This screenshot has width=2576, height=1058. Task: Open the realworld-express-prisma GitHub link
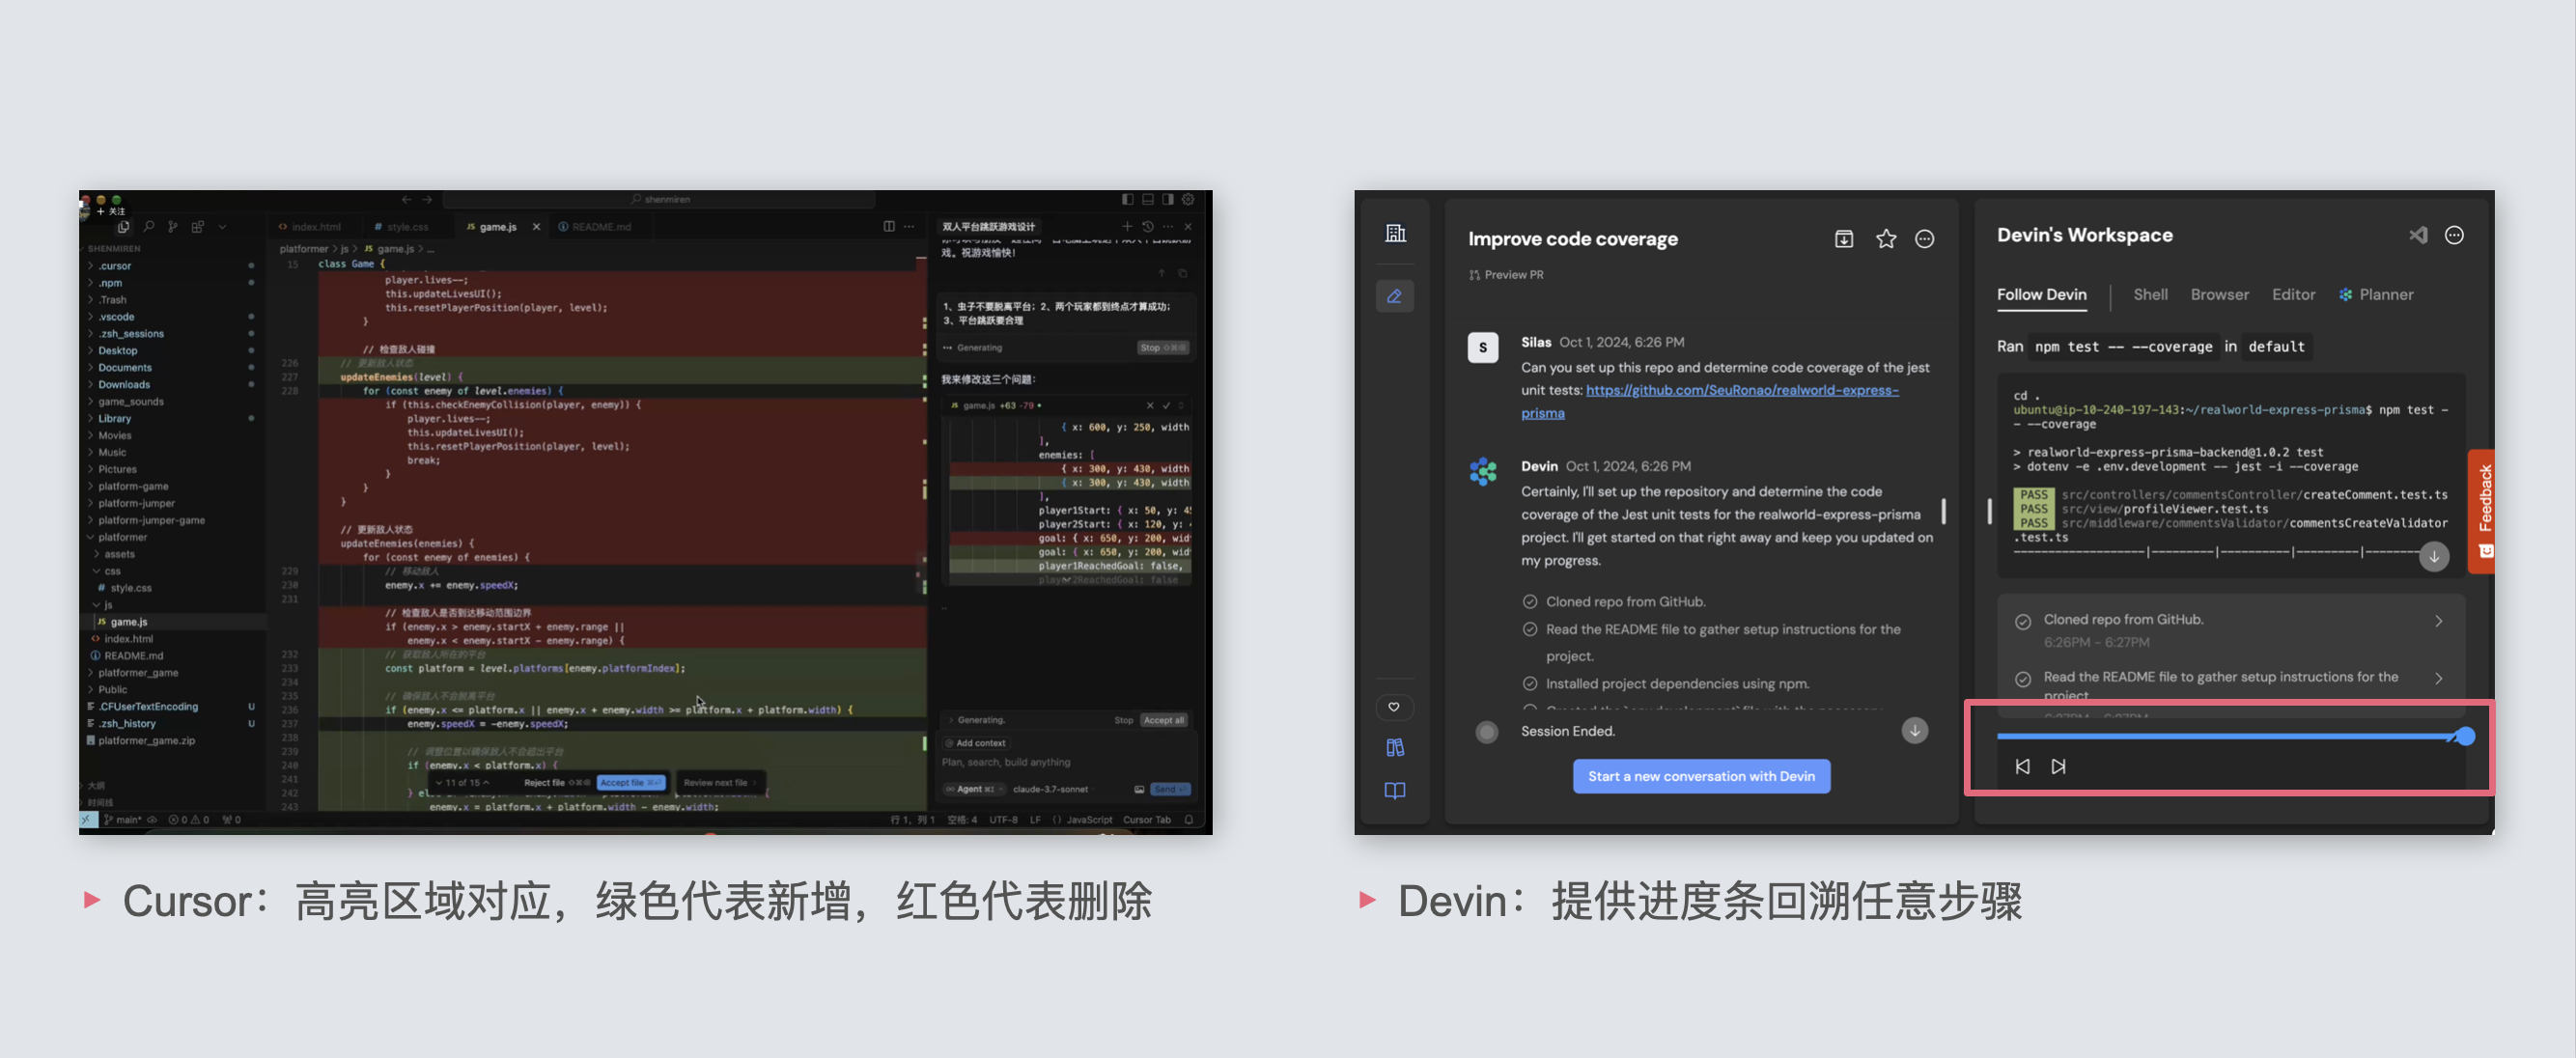pyautogui.click(x=1710, y=401)
